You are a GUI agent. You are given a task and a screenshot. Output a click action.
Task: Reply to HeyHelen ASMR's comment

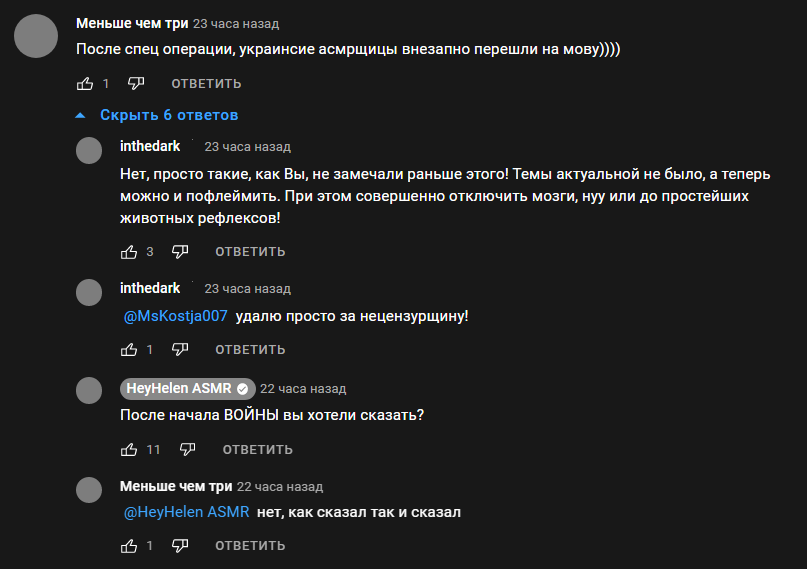[257, 450]
